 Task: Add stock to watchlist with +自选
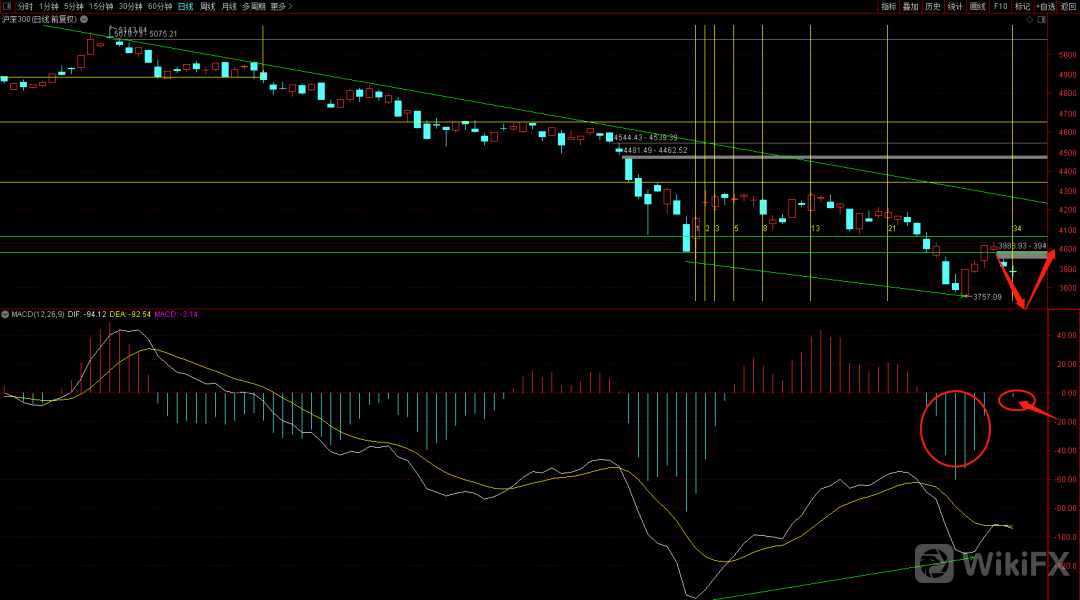tap(1045, 6)
